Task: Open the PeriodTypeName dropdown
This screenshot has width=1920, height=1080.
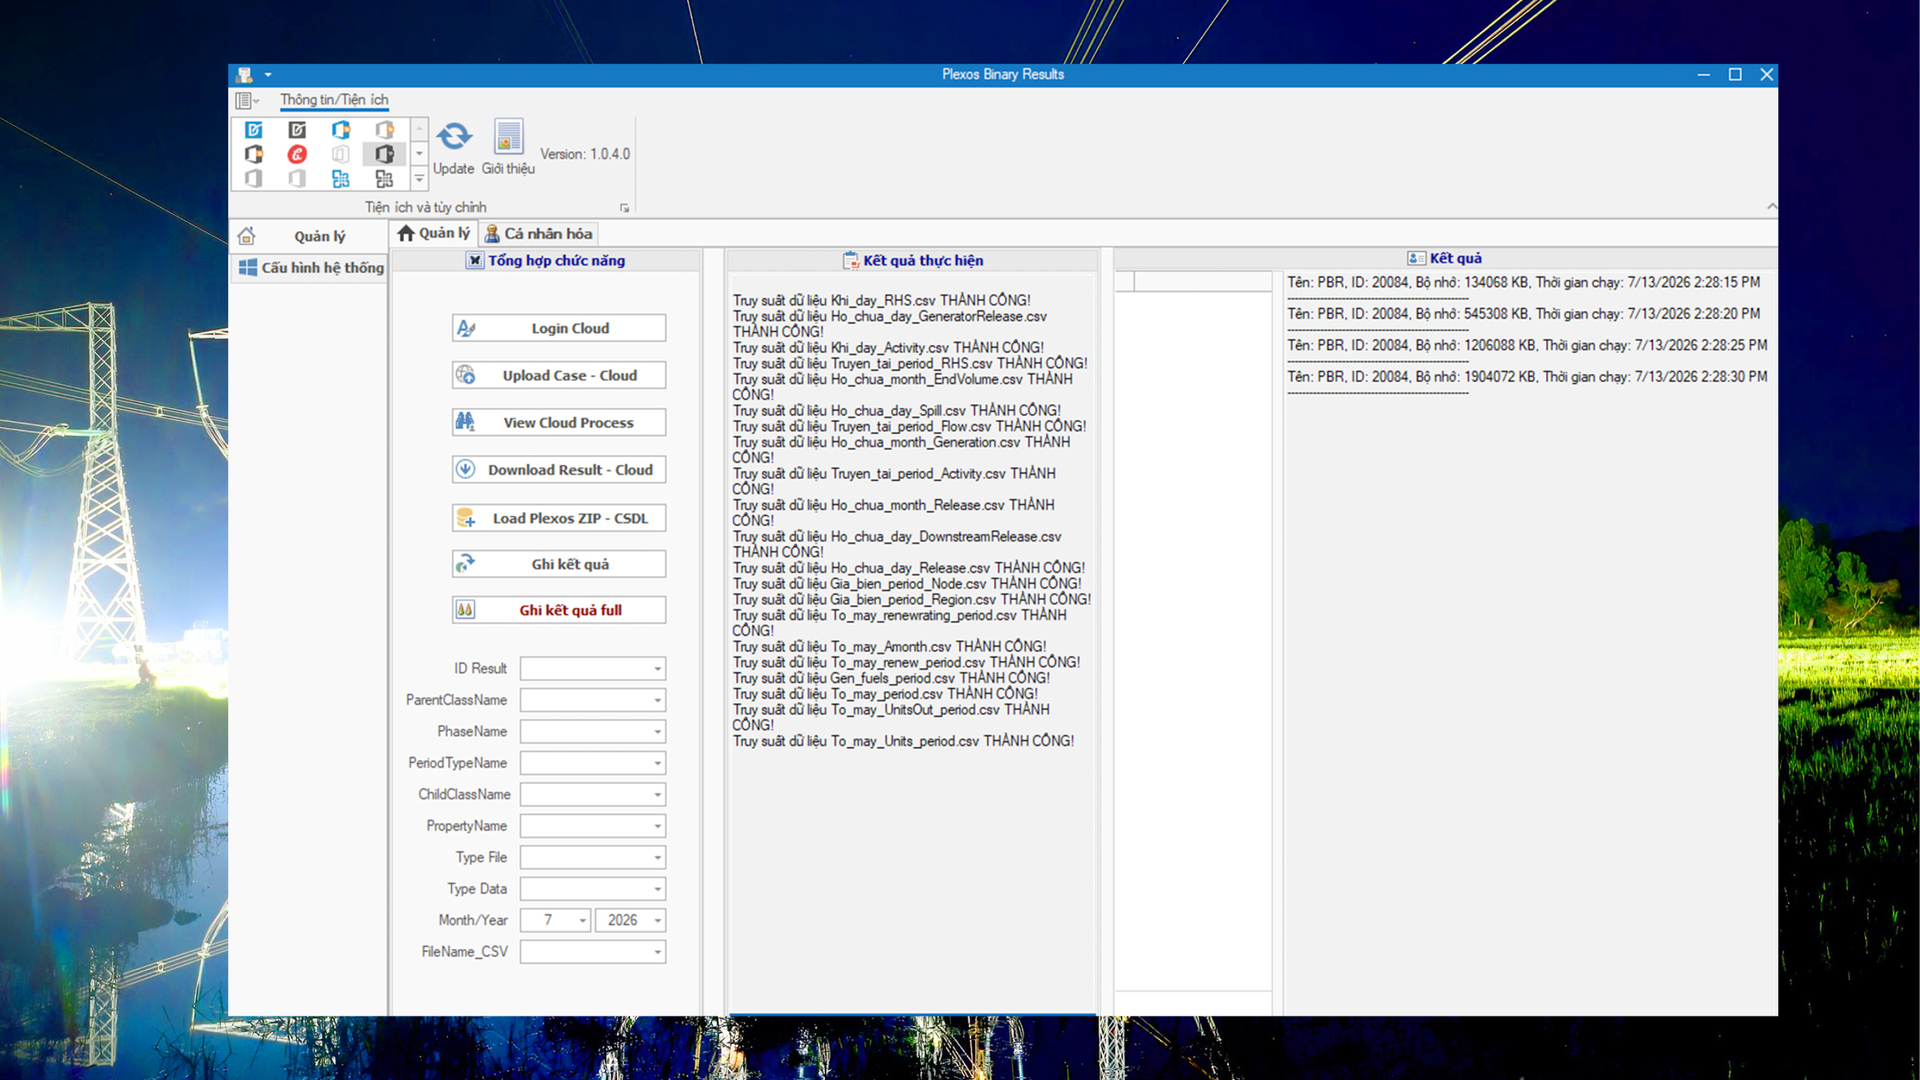Action: pos(657,763)
